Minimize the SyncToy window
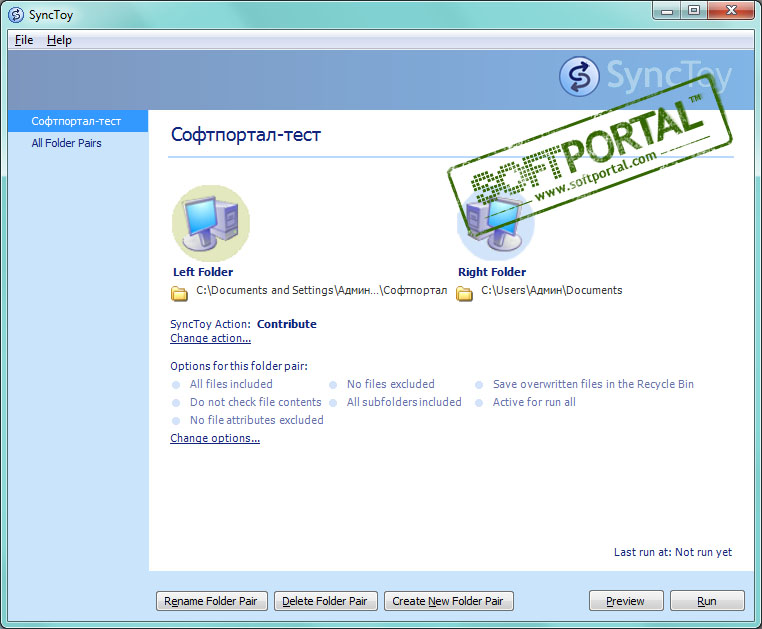 click(667, 11)
